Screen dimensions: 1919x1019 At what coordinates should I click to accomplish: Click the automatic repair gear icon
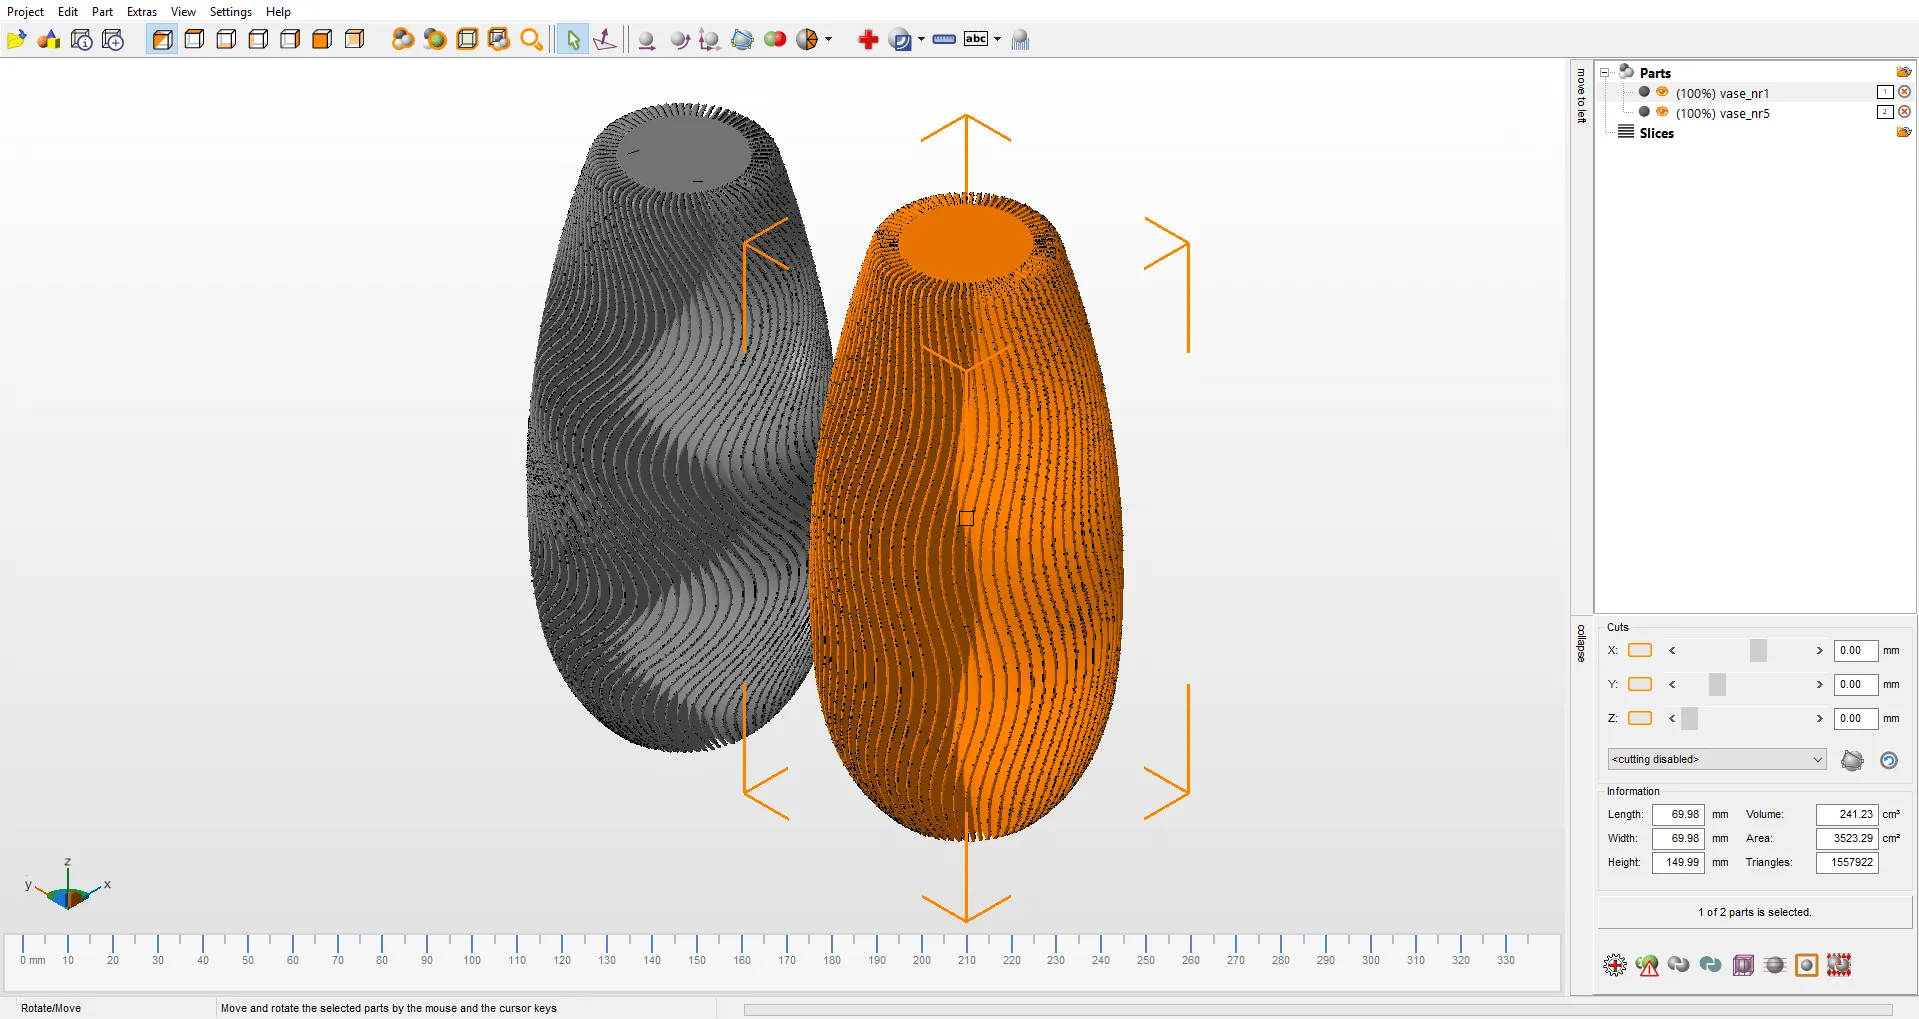tap(1614, 965)
